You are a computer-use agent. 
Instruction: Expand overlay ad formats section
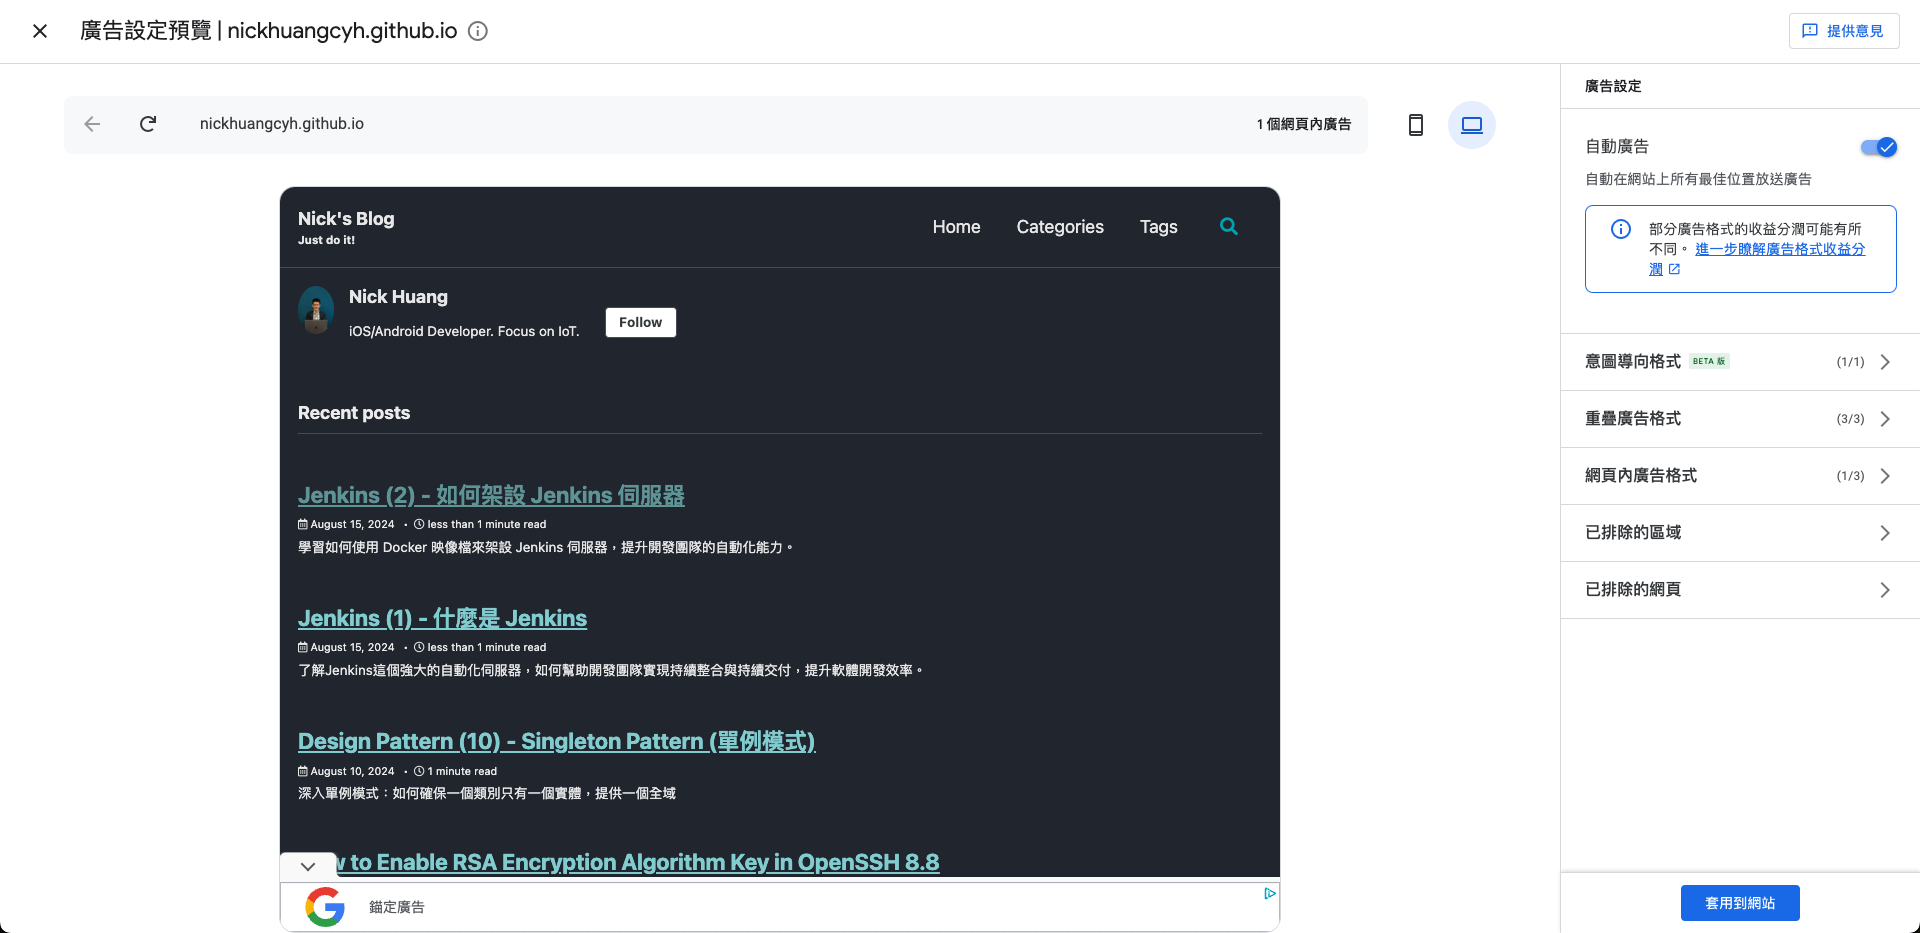tap(1740, 419)
